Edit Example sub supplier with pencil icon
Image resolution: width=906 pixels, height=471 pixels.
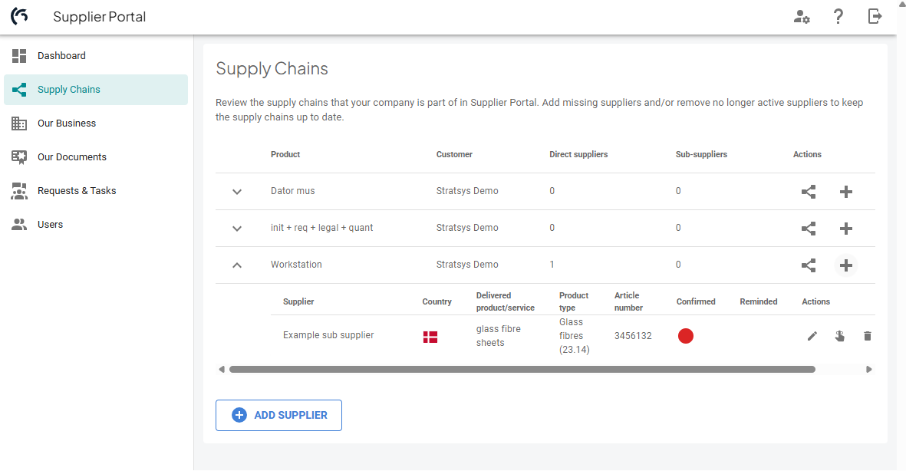pos(812,336)
